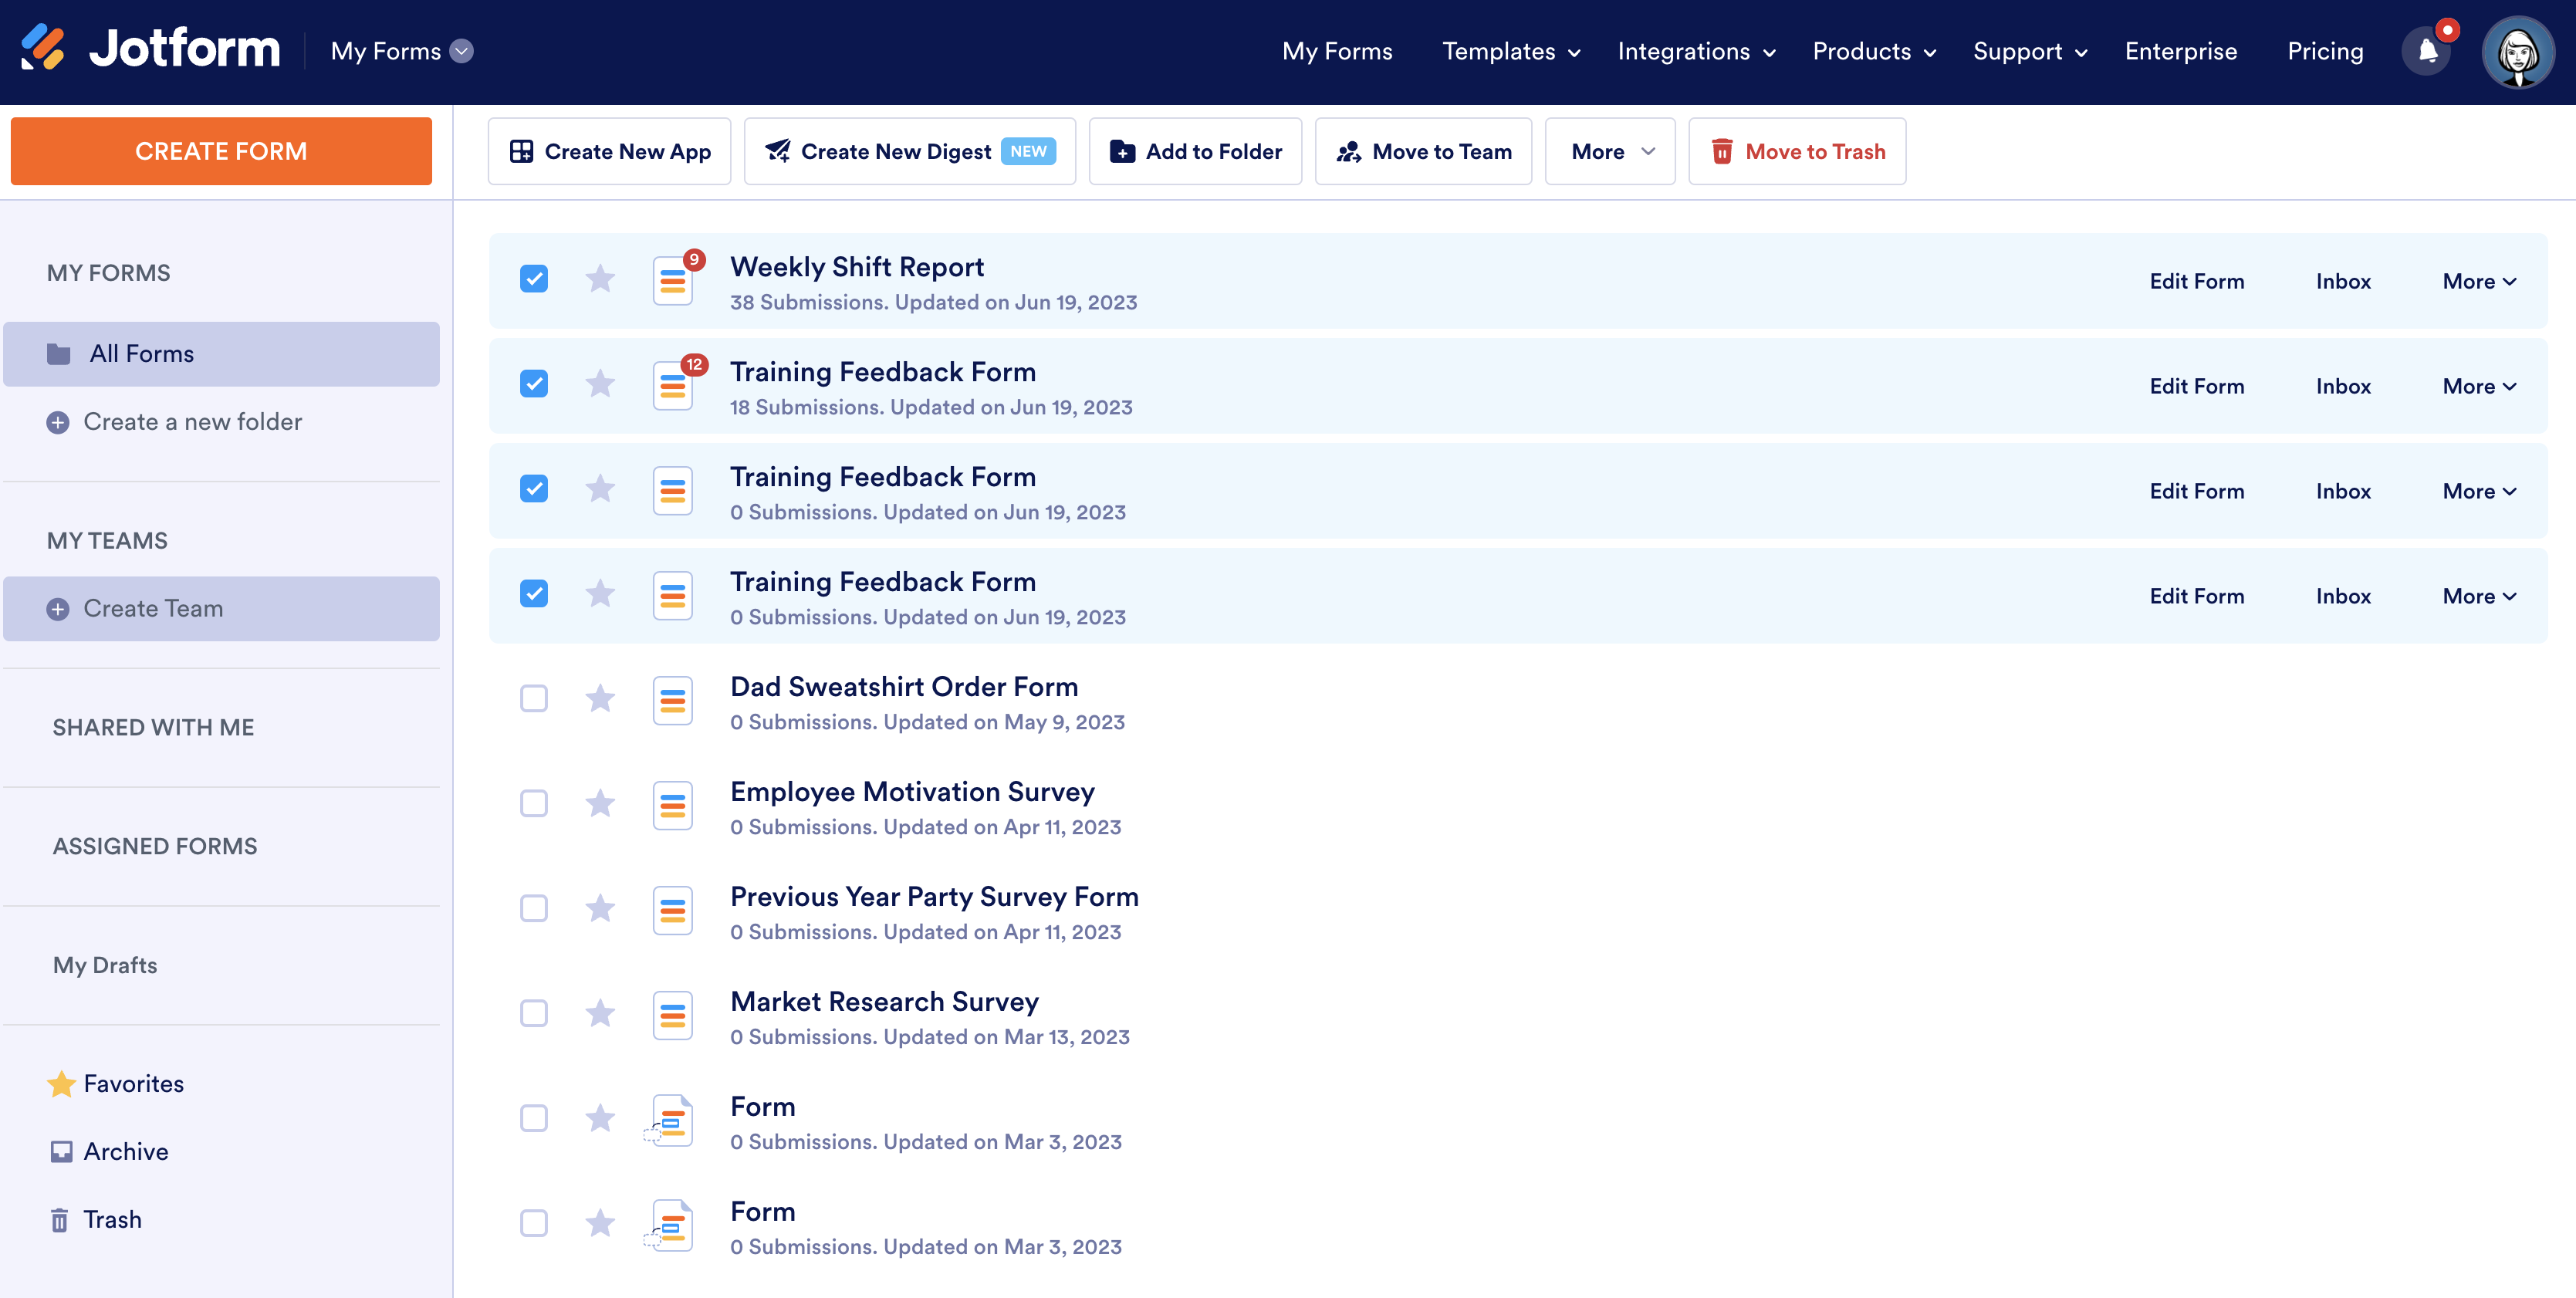Screen dimensions: 2576x1298
Task: Click plus icon beside Create a new folder
Action: 58,423
